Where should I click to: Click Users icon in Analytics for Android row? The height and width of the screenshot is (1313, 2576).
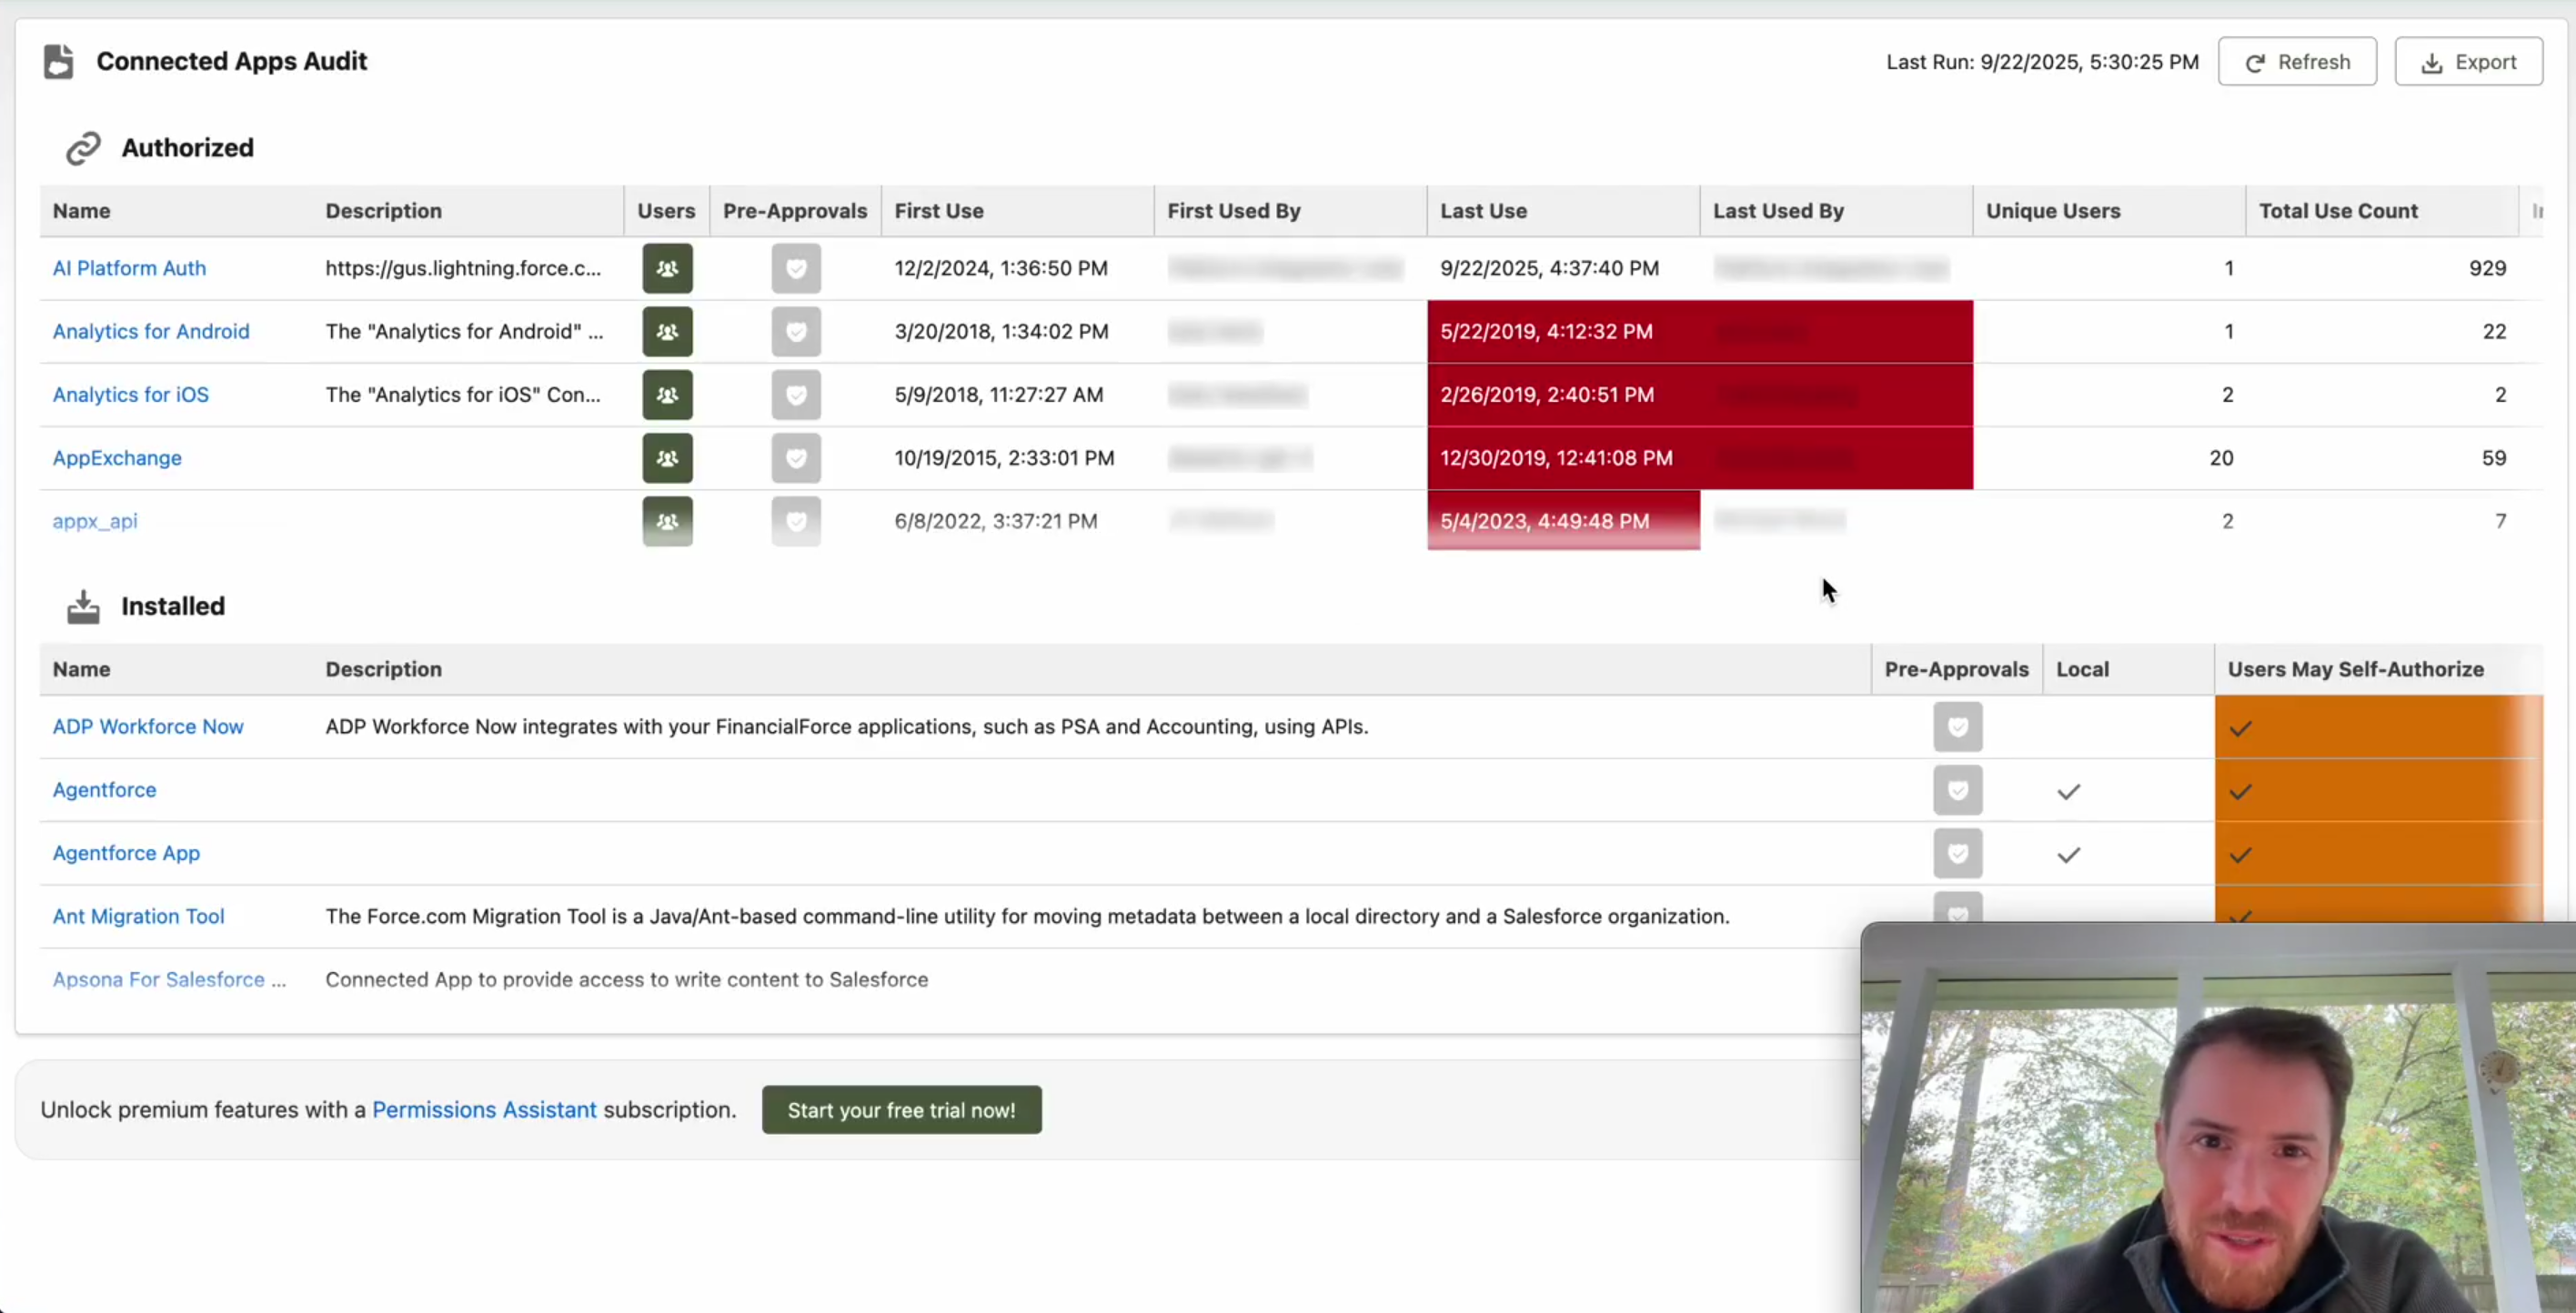[x=667, y=331]
